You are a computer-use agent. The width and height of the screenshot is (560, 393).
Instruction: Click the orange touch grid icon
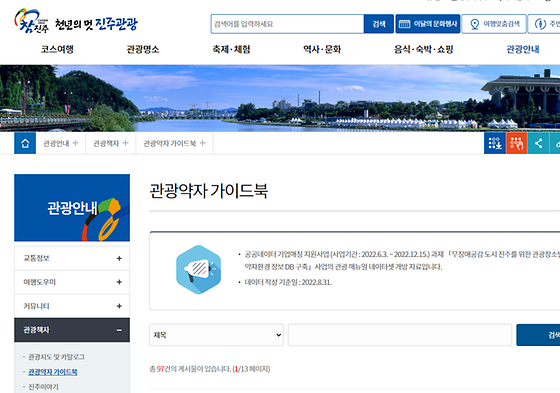pyautogui.click(x=516, y=143)
